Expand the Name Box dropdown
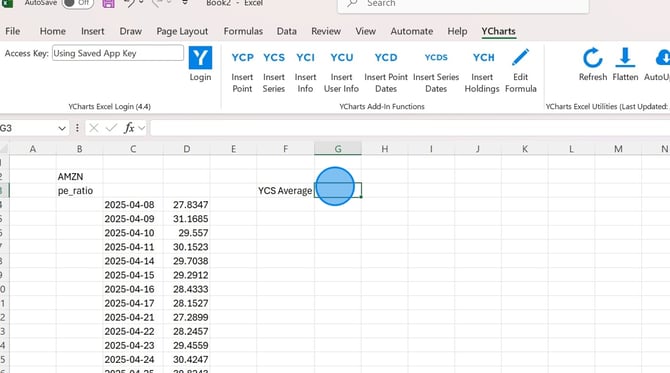Viewport: 670px width, 373px height. pos(62,128)
